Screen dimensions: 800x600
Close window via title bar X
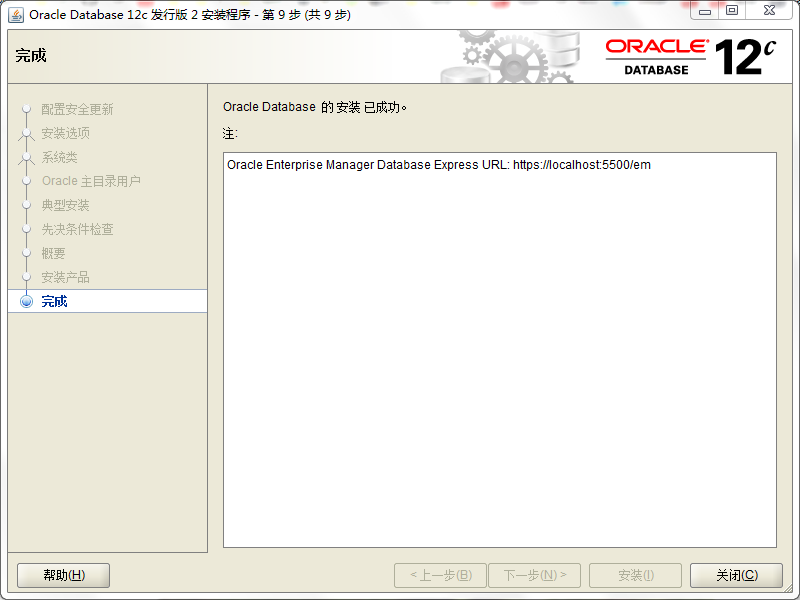pos(769,11)
